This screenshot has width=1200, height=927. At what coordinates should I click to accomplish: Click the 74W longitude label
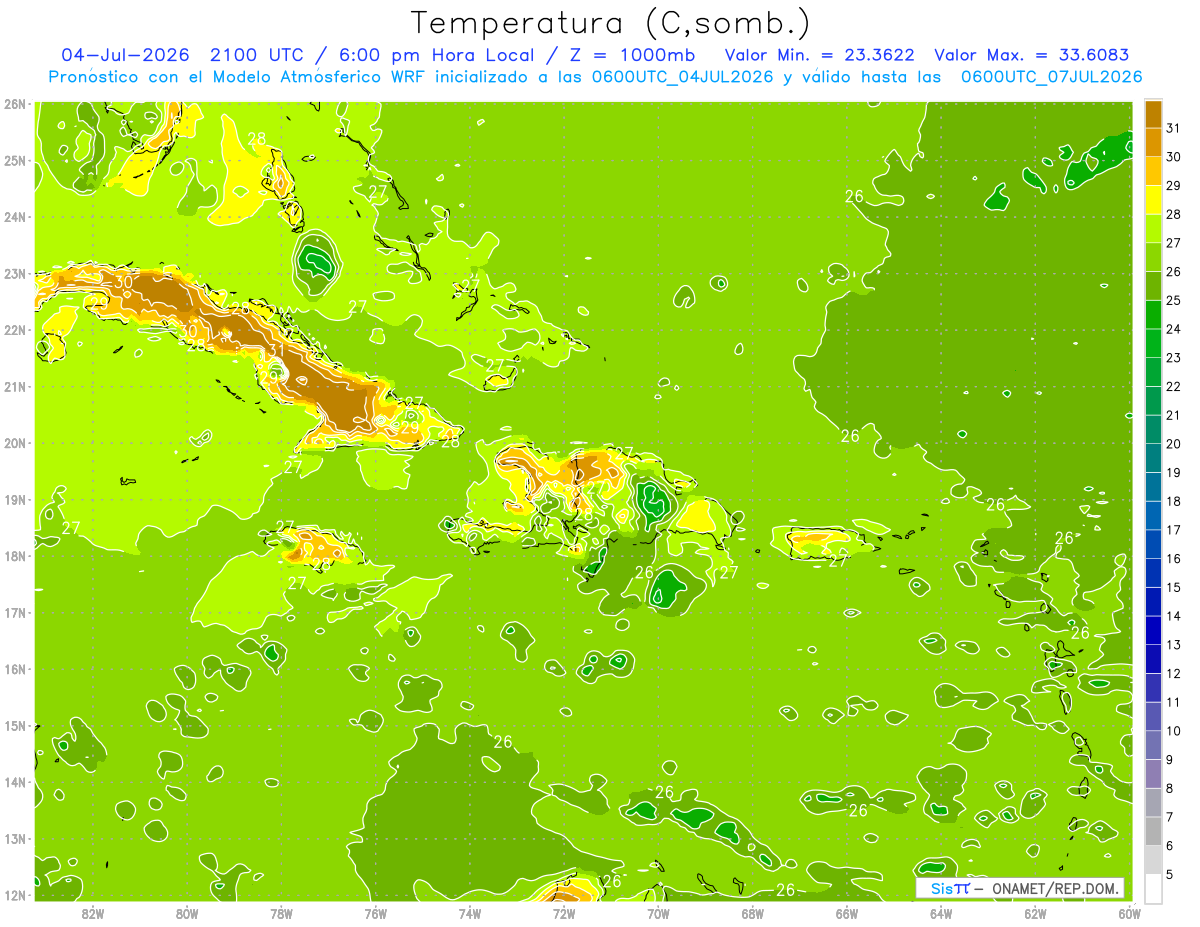point(470,913)
